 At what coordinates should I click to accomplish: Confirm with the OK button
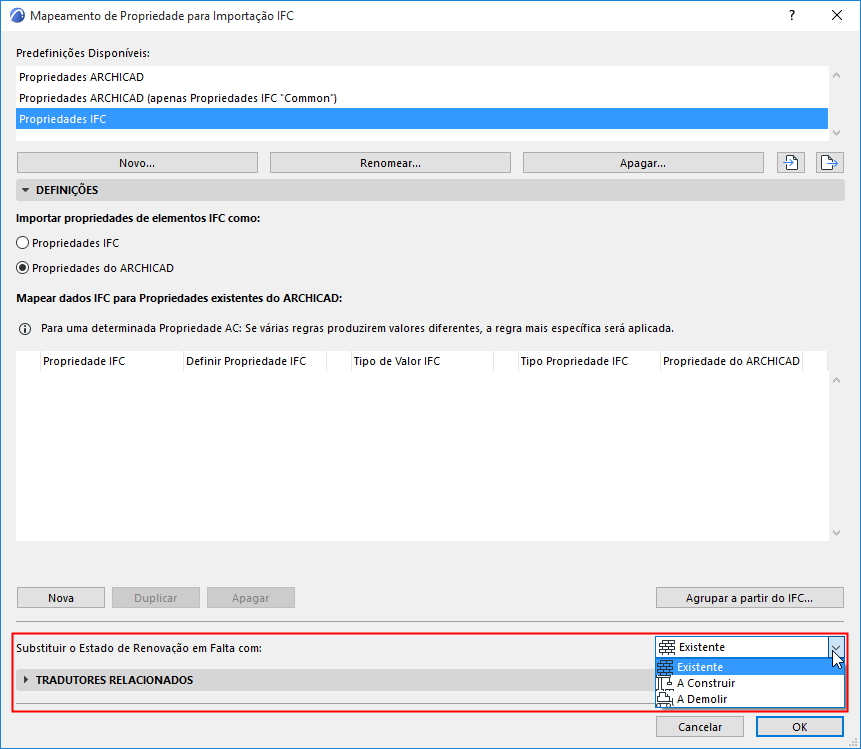pyautogui.click(x=800, y=726)
